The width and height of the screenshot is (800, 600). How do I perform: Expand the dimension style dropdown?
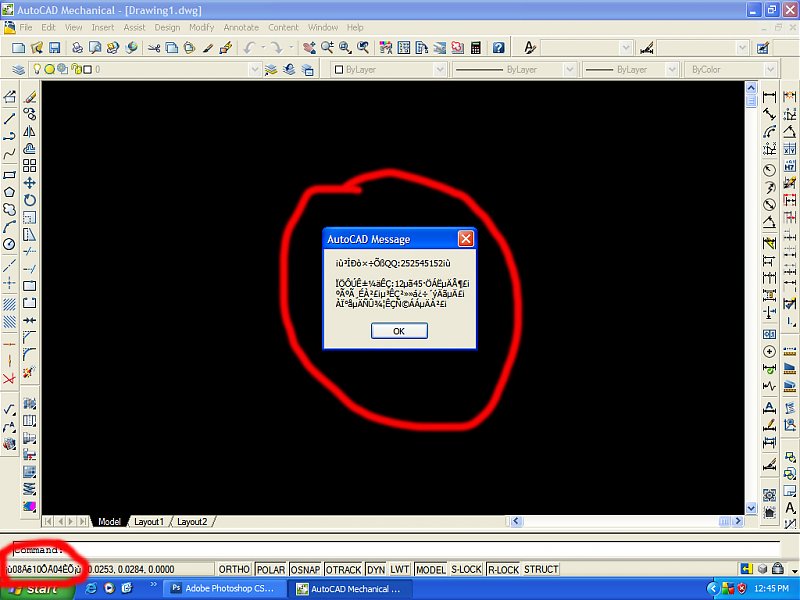[743, 48]
